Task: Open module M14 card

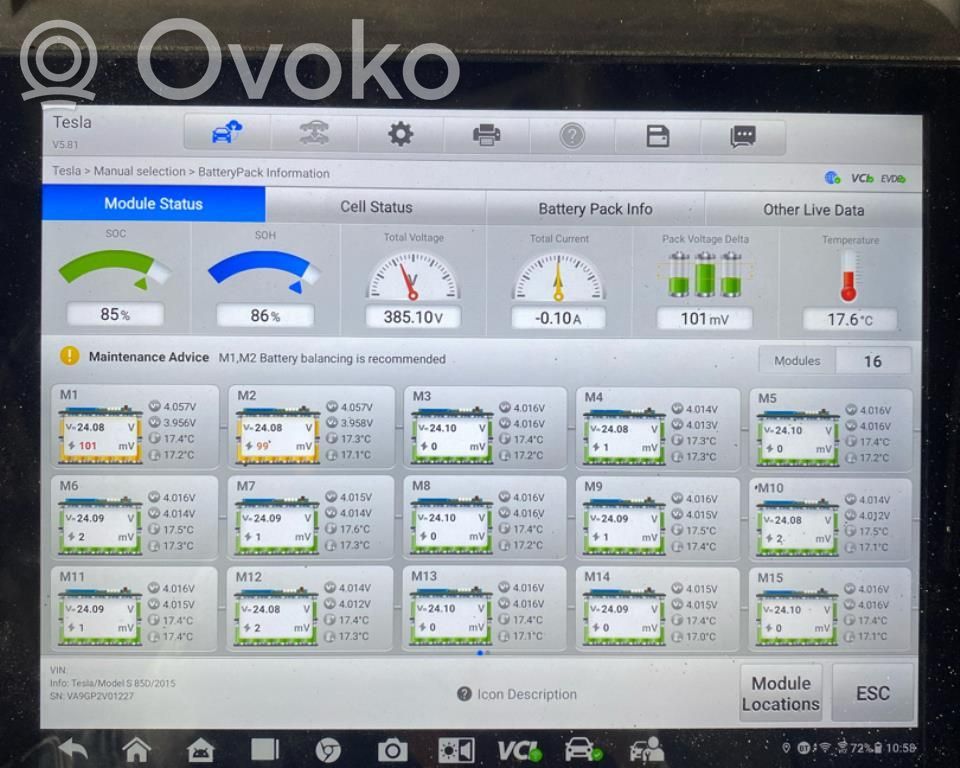Action: click(x=657, y=609)
